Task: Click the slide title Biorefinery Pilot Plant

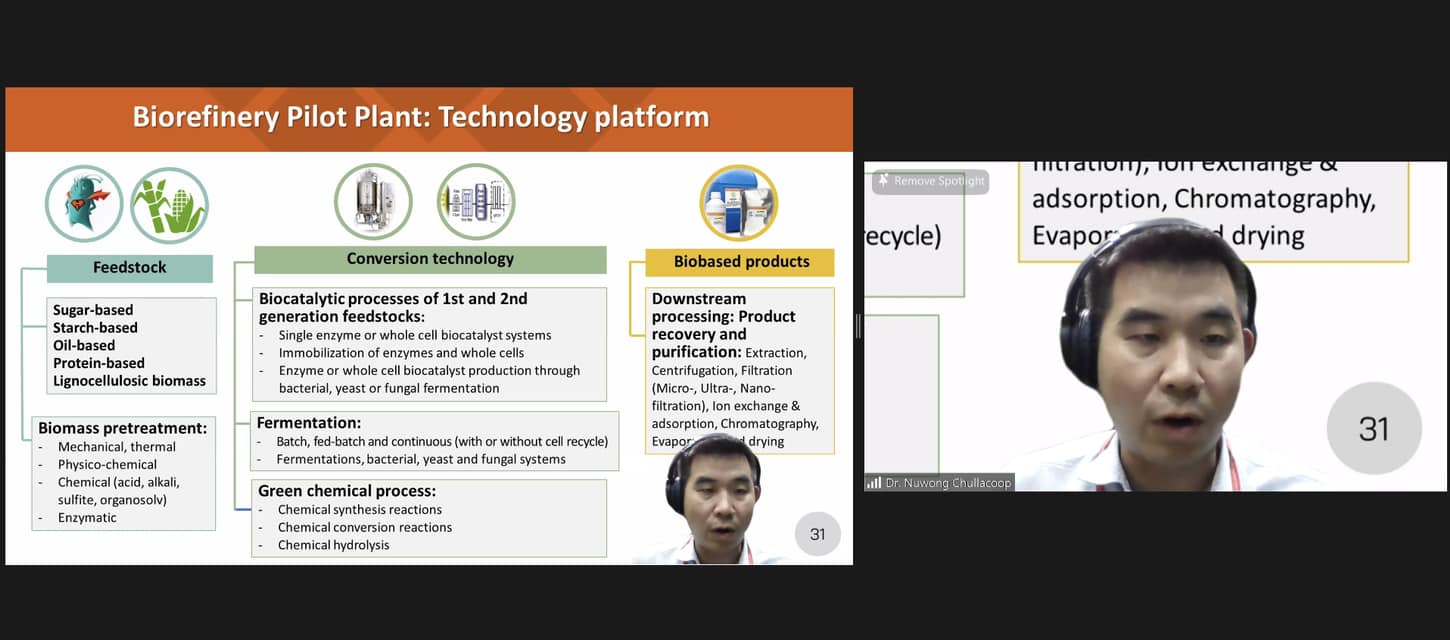Action: 421,117
